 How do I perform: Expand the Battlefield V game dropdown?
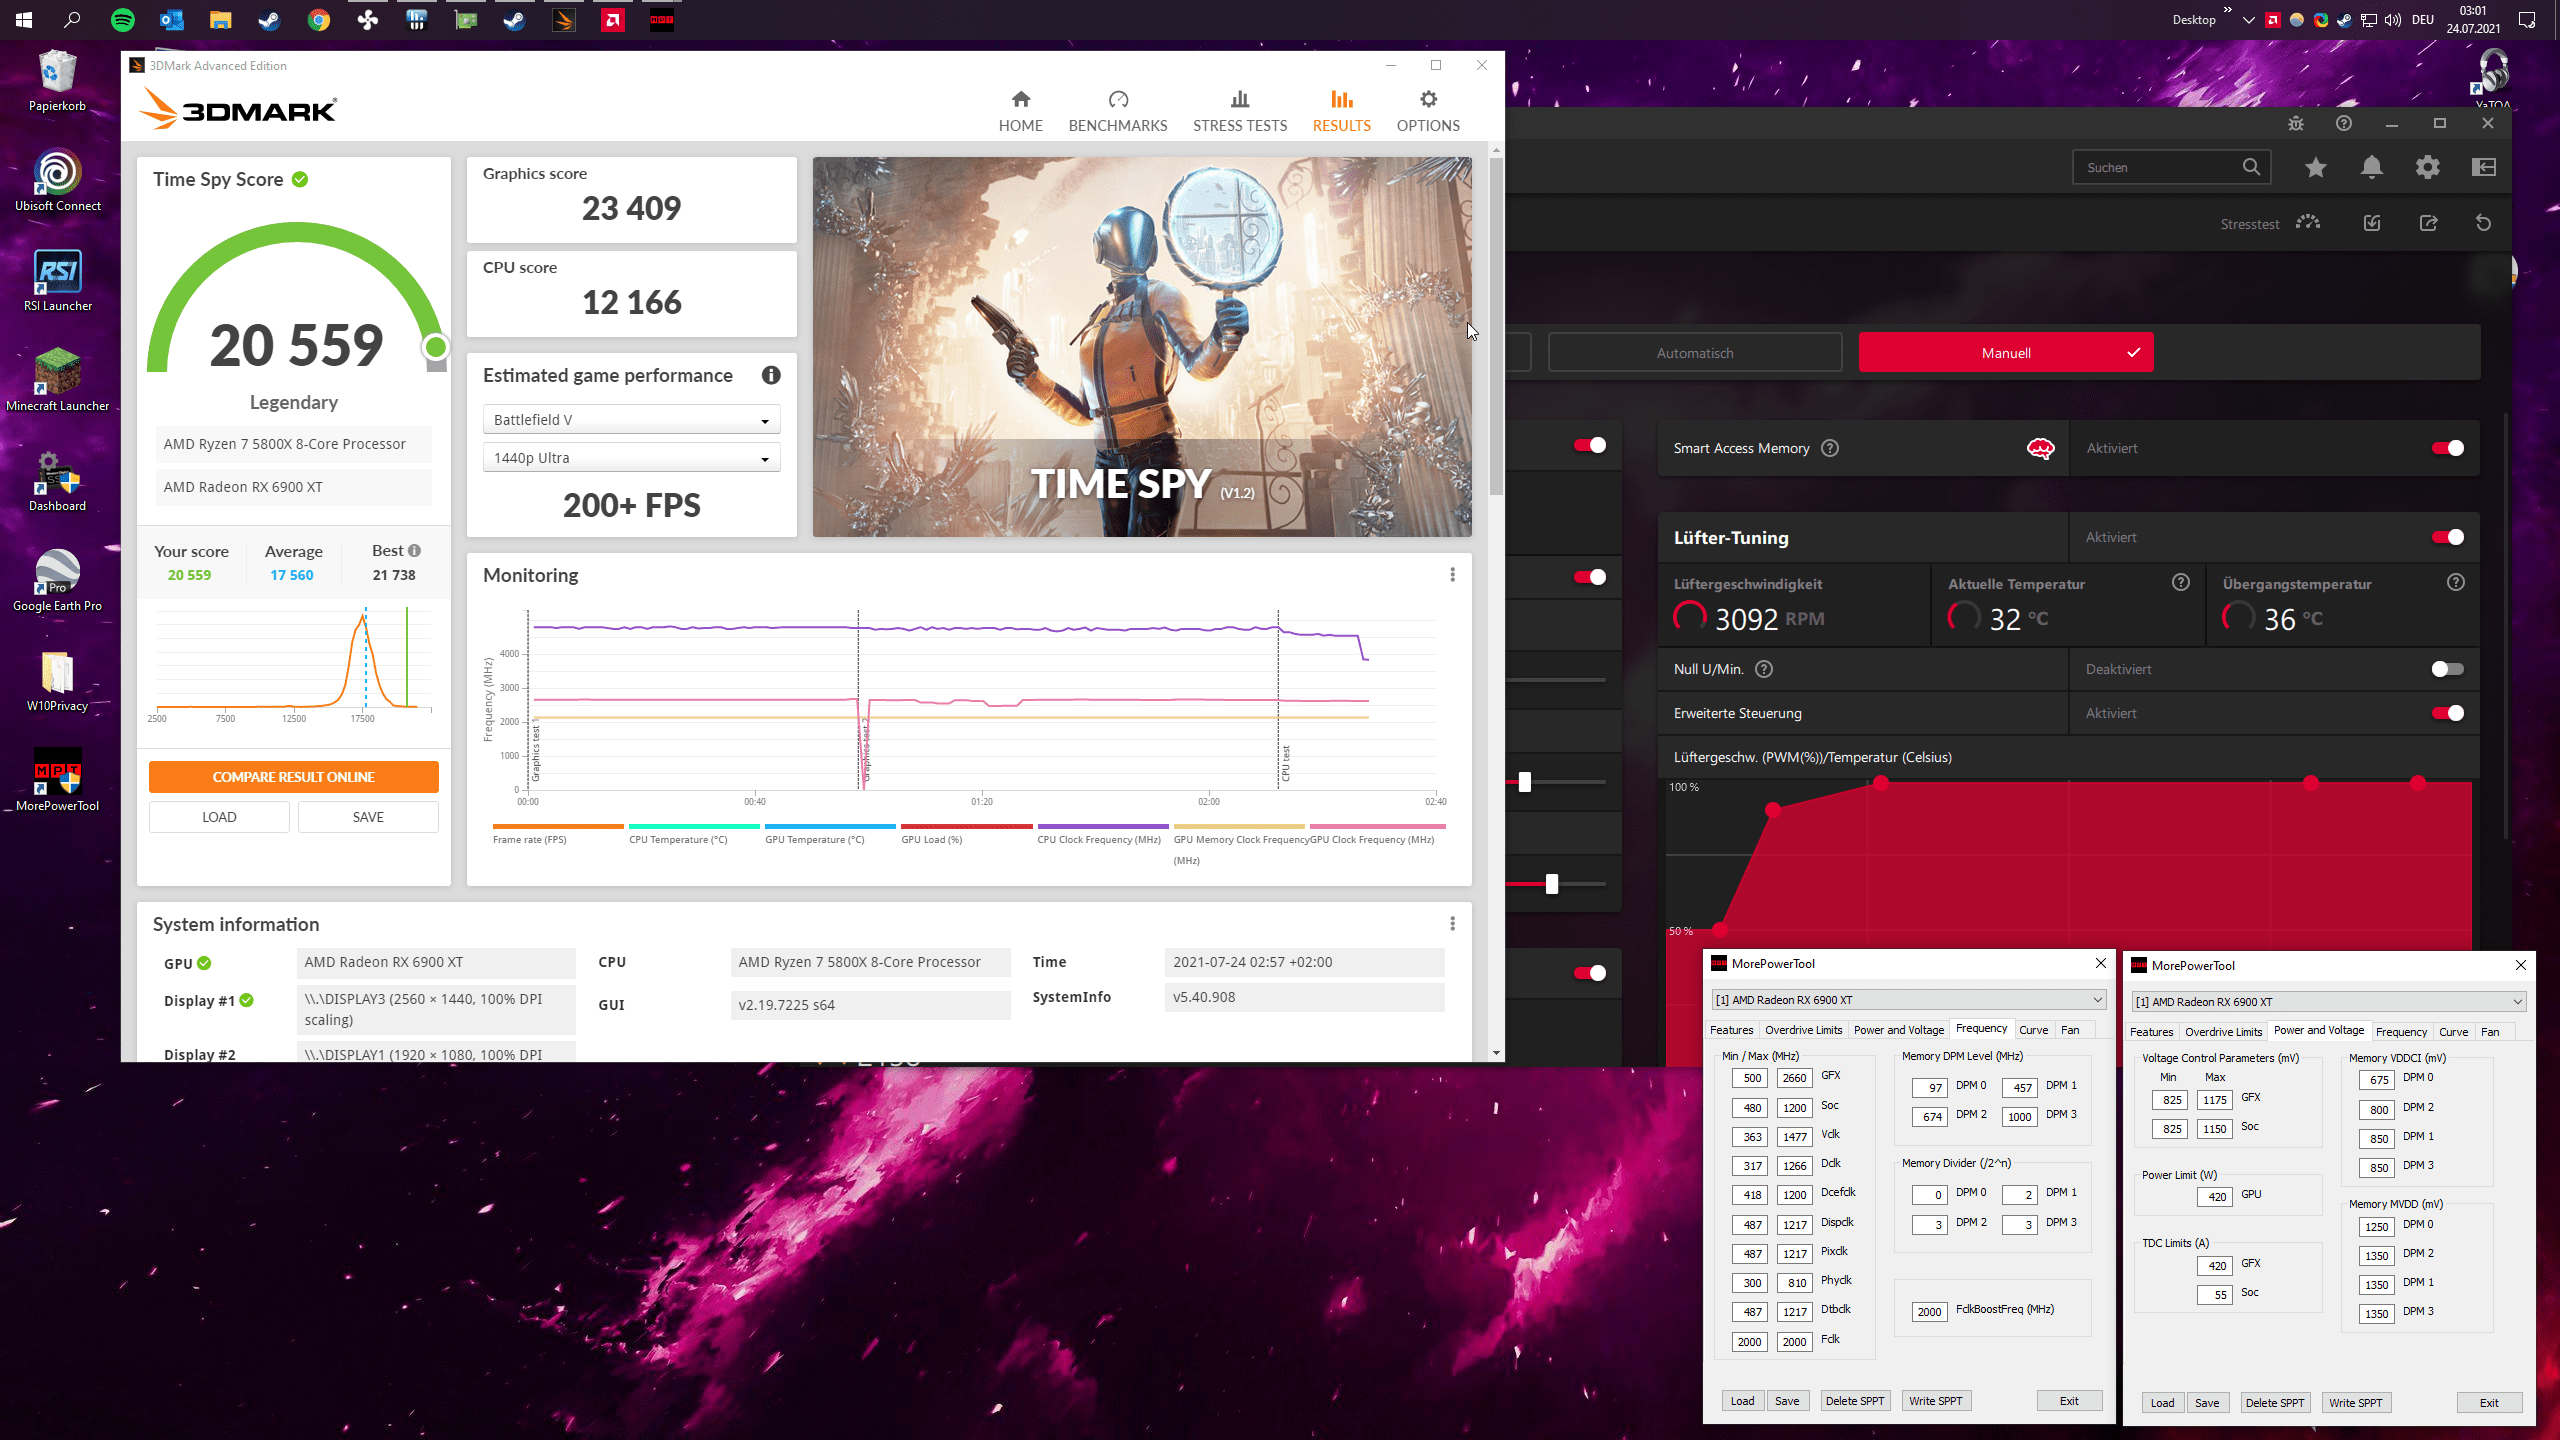coord(631,420)
